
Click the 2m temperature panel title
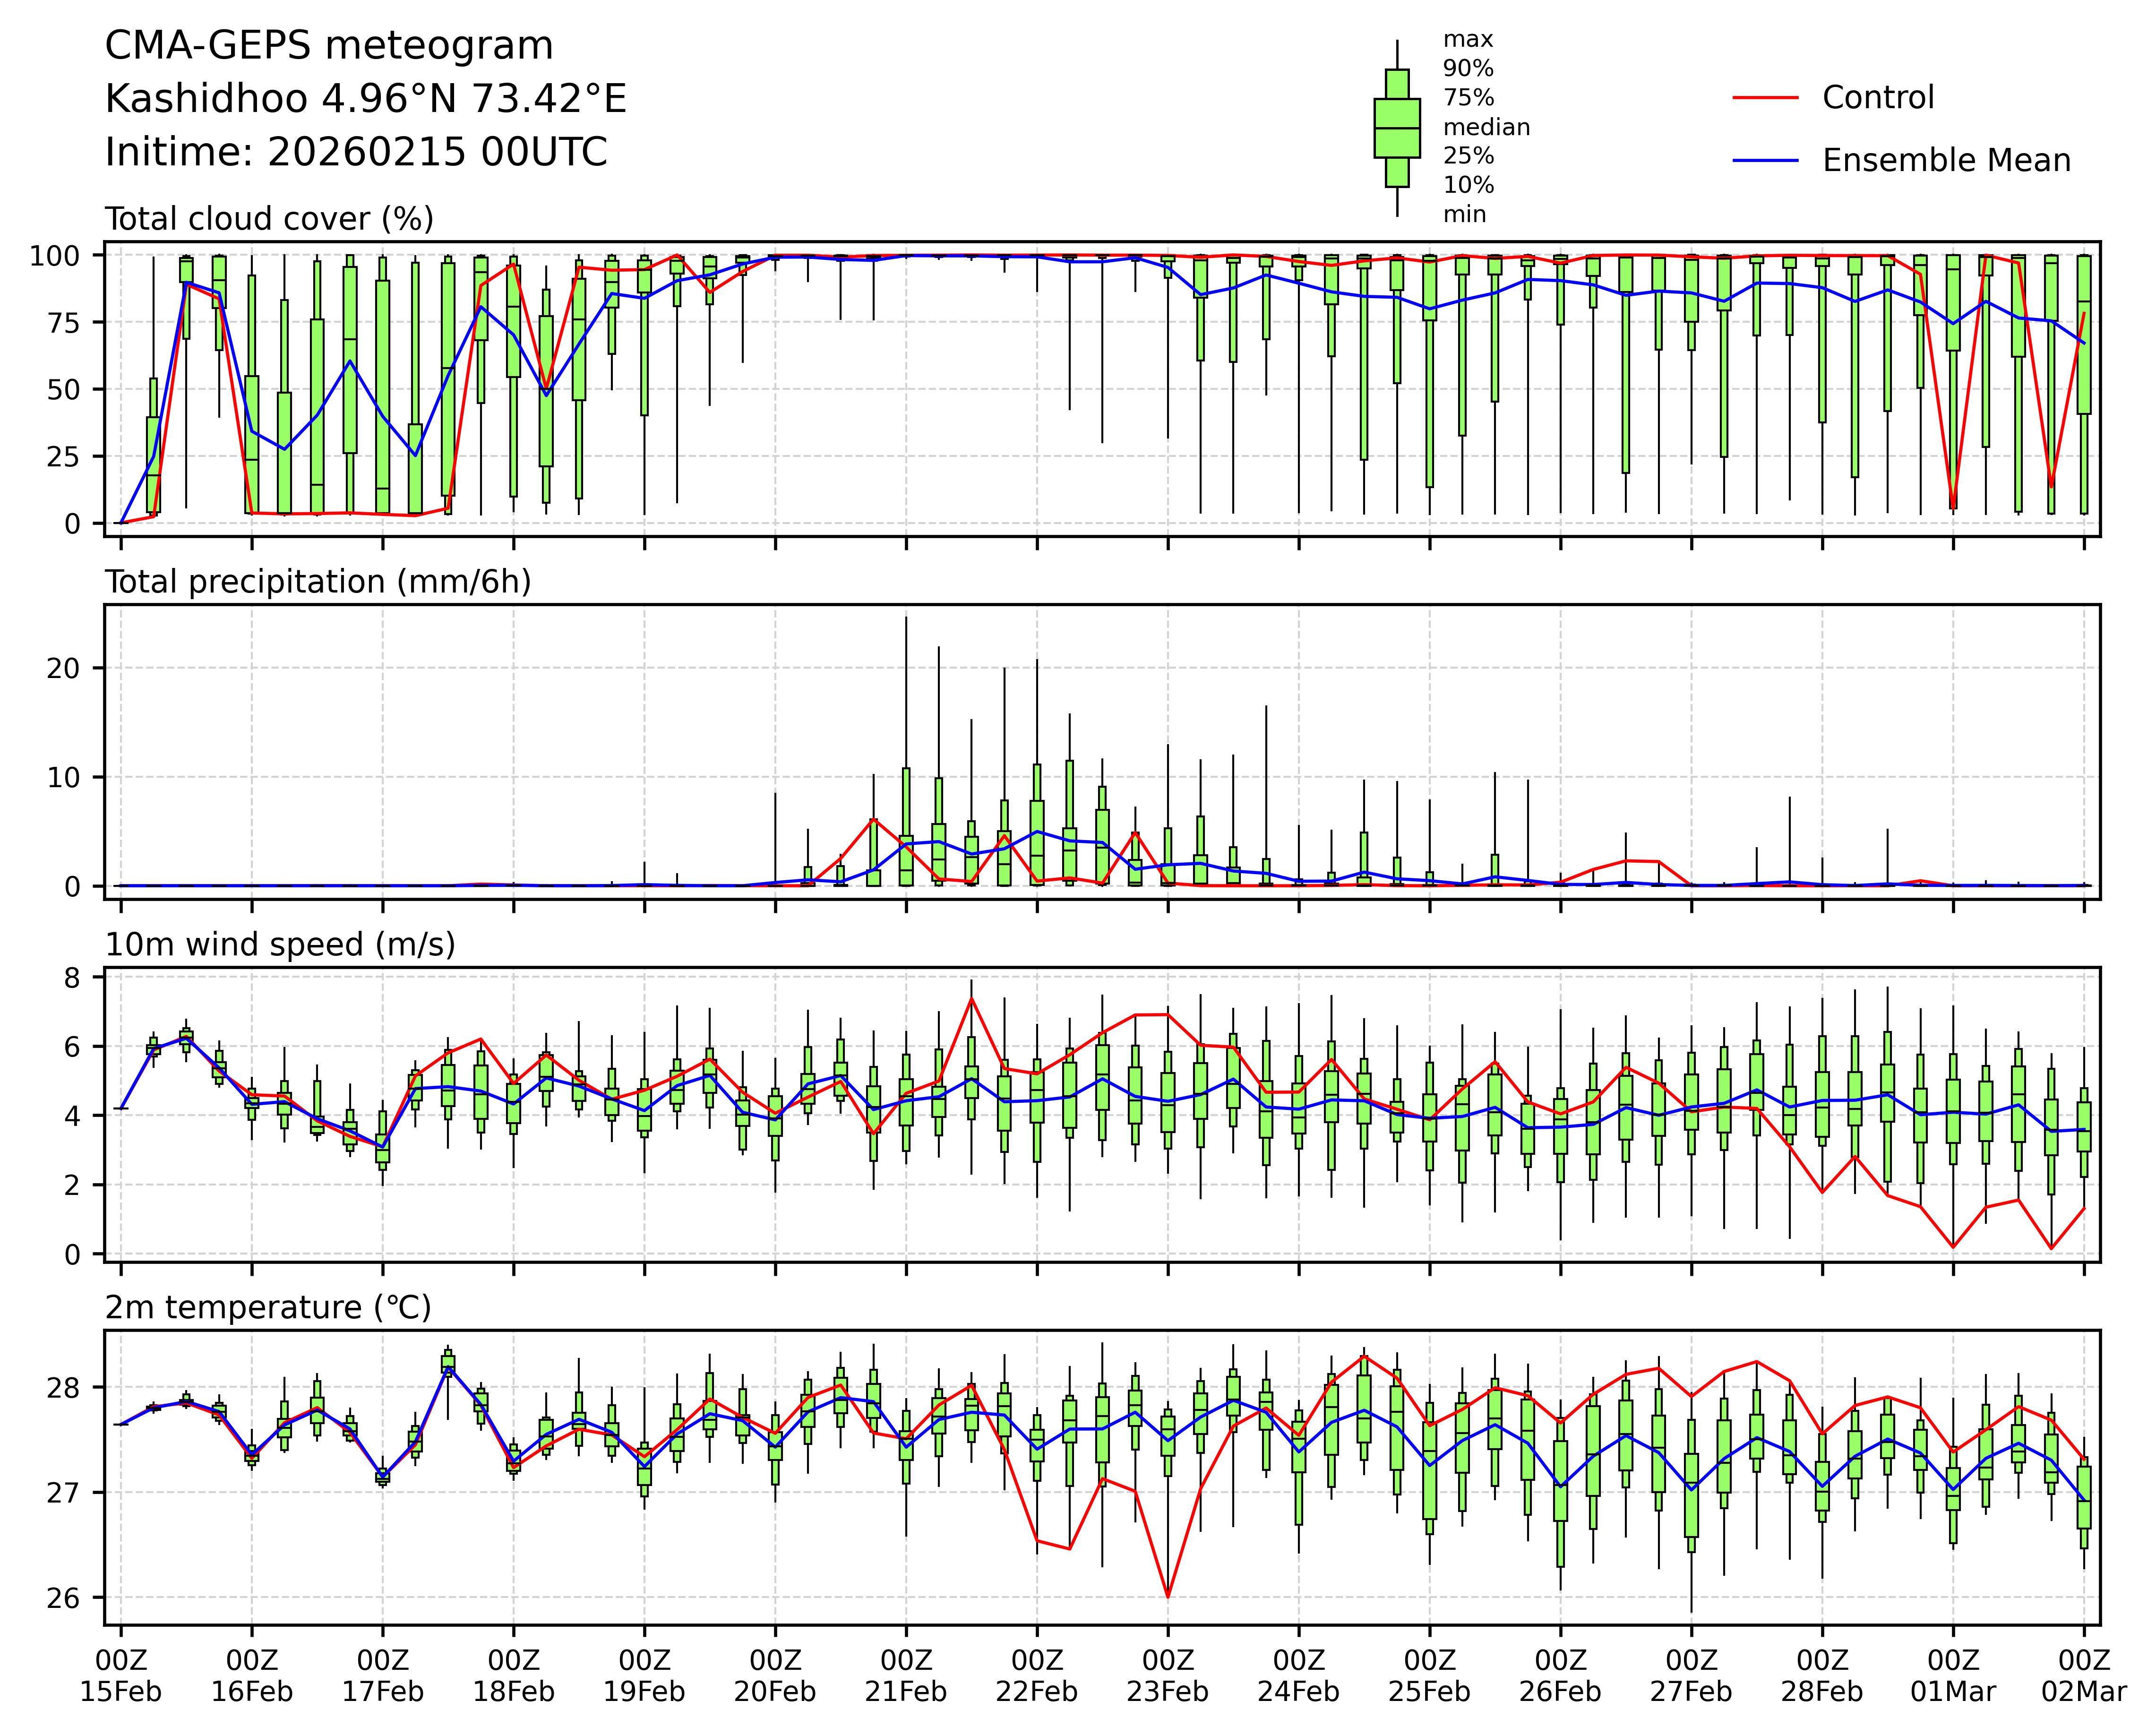coord(268,1308)
